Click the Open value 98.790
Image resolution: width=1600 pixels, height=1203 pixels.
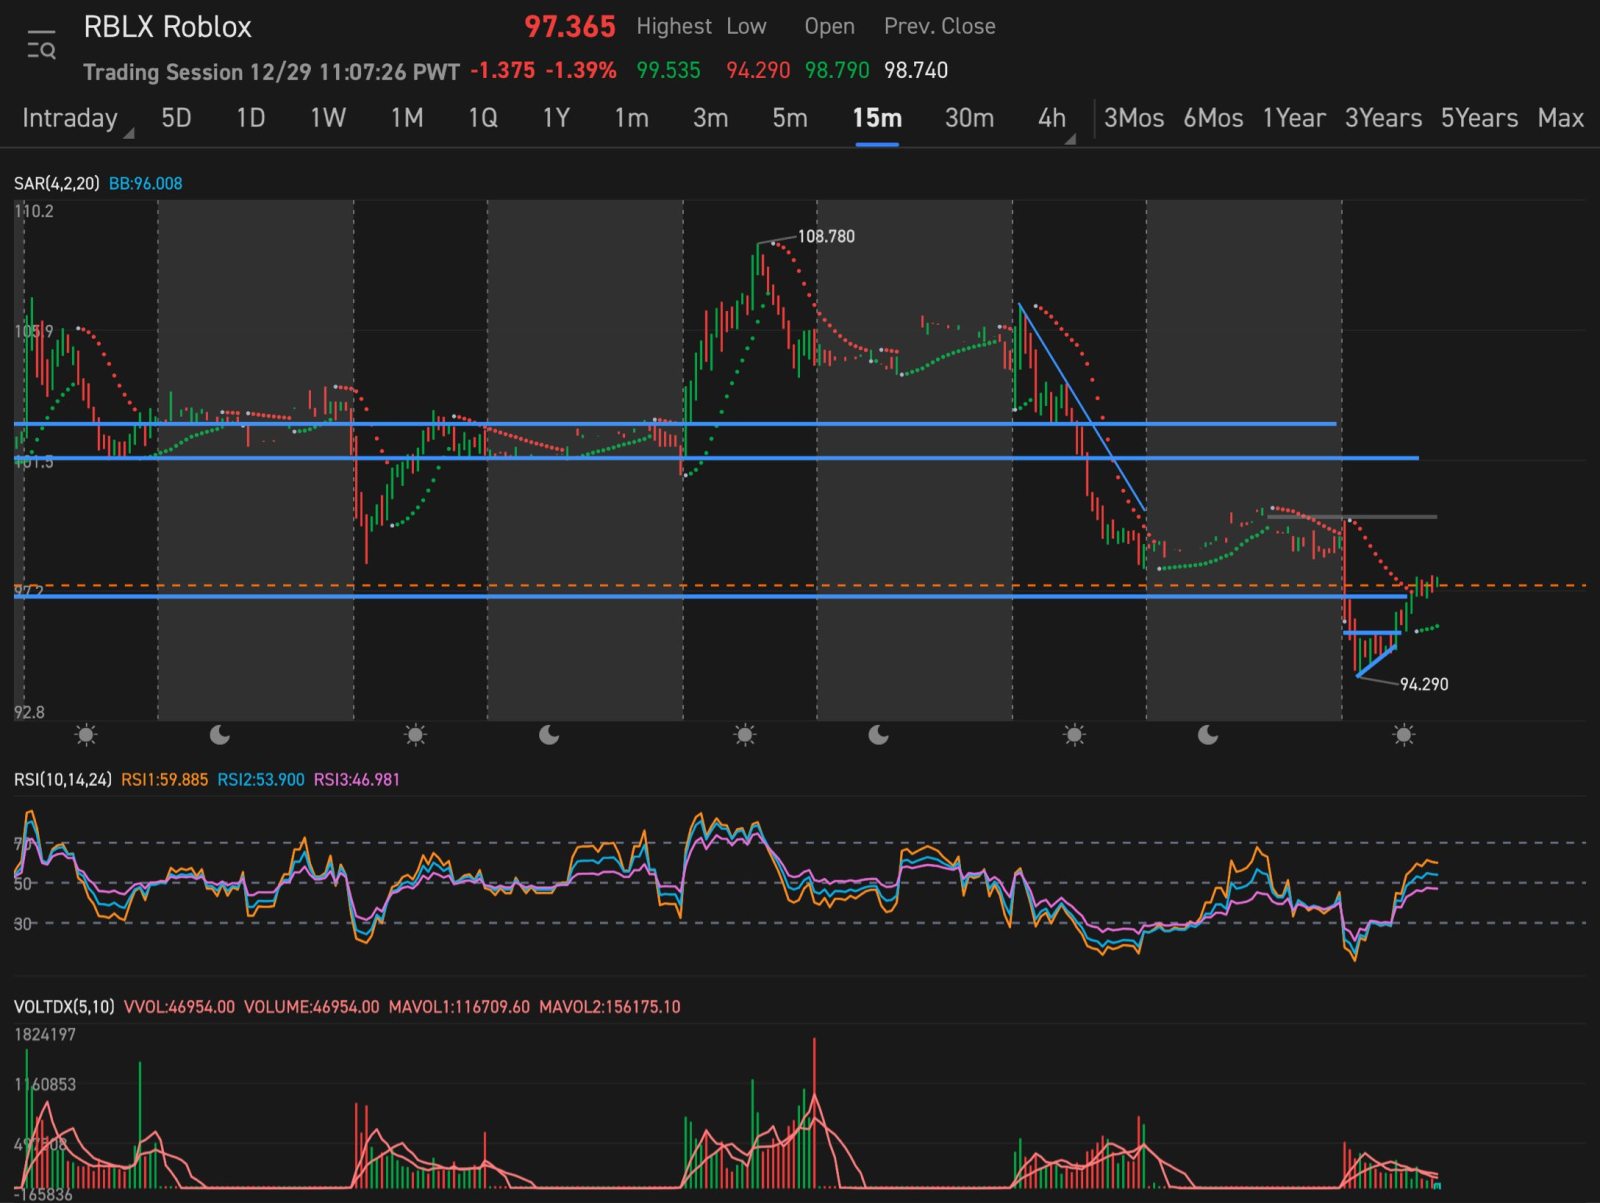coord(837,71)
